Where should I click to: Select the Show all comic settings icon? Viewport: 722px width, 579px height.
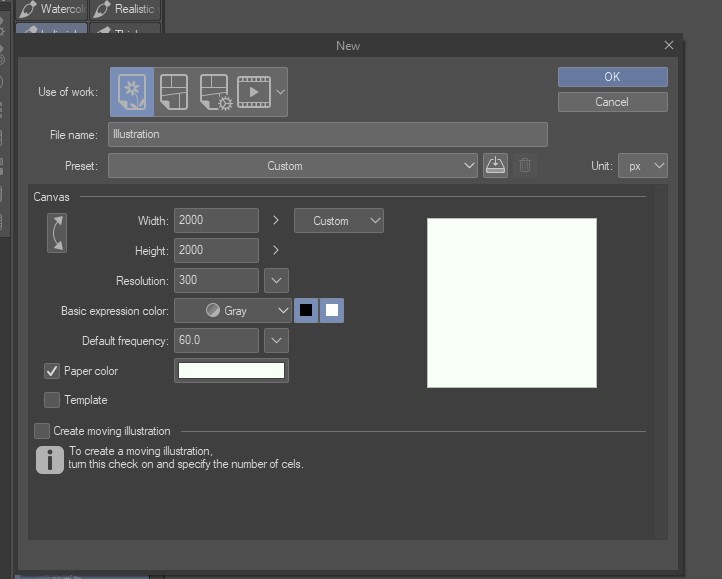click(x=215, y=92)
